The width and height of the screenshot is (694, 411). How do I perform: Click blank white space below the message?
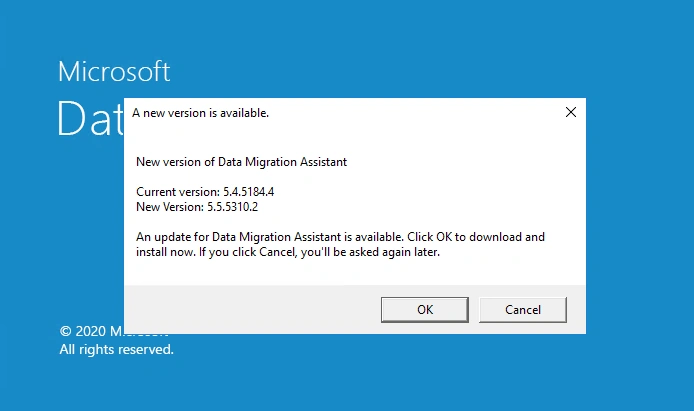pos(354,272)
